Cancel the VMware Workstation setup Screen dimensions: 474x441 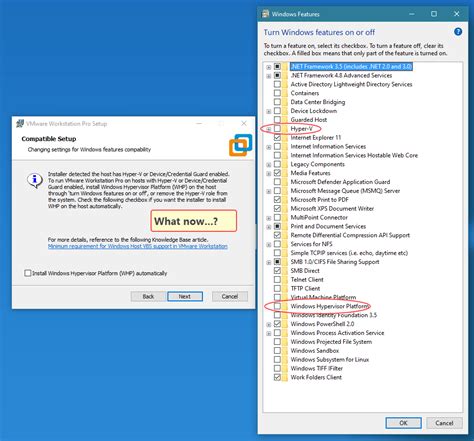click(x=230, y=296)
